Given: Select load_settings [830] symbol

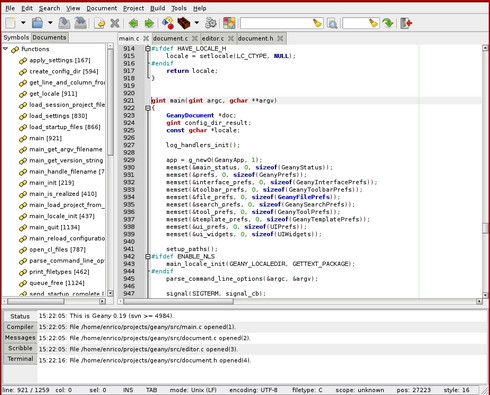Looking at the screenshot, I should coord(58,116).
